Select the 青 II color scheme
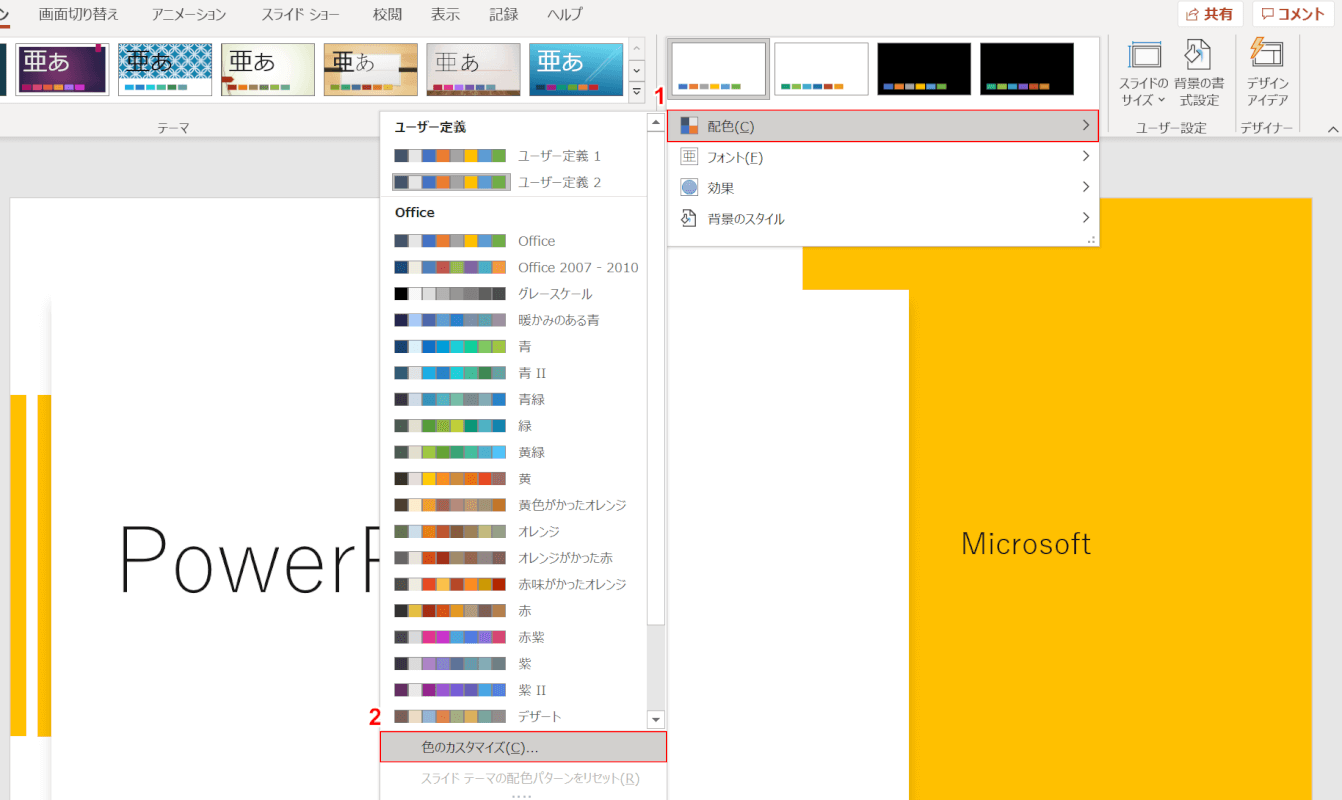The width and height of the screenshot is (1342, 800). pos(514,373)
